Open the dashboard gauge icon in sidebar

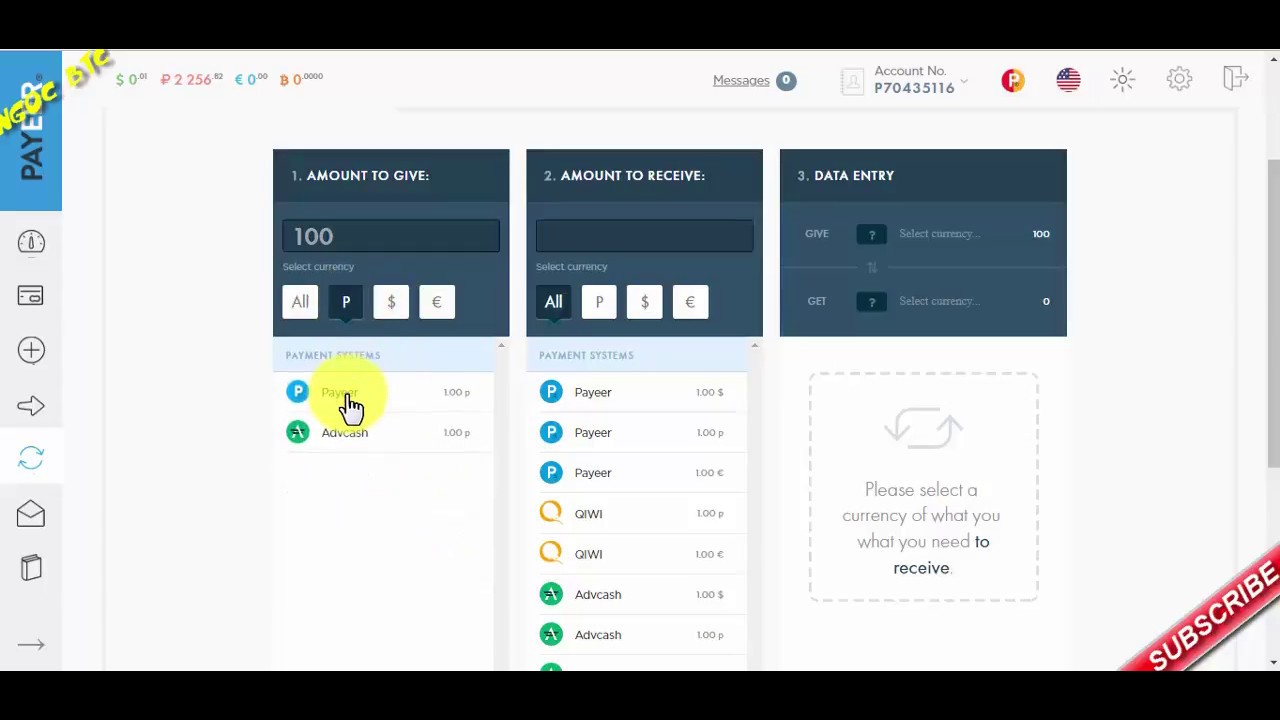point(31,242)
